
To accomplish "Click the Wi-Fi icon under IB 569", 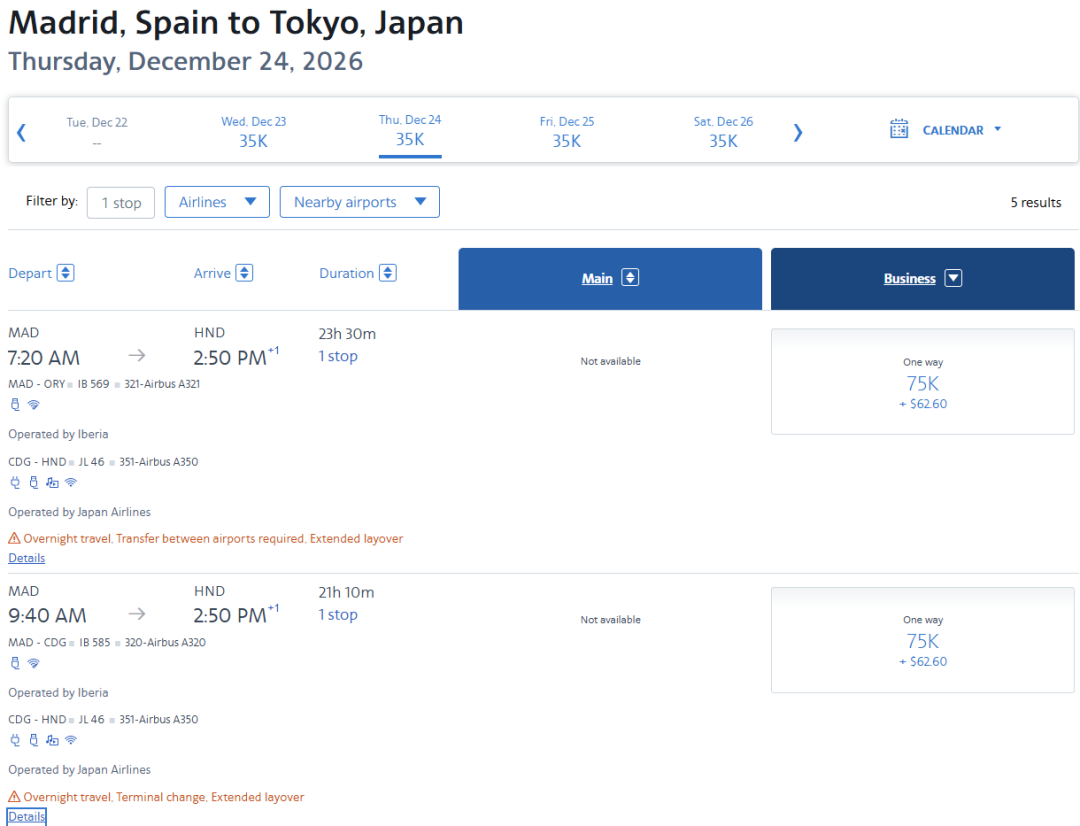I will coord(33,404).
